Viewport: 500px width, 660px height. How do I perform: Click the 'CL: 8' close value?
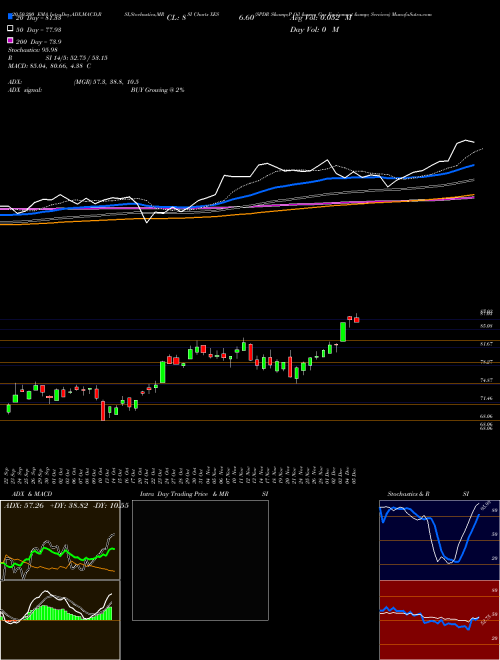point(176,18)
